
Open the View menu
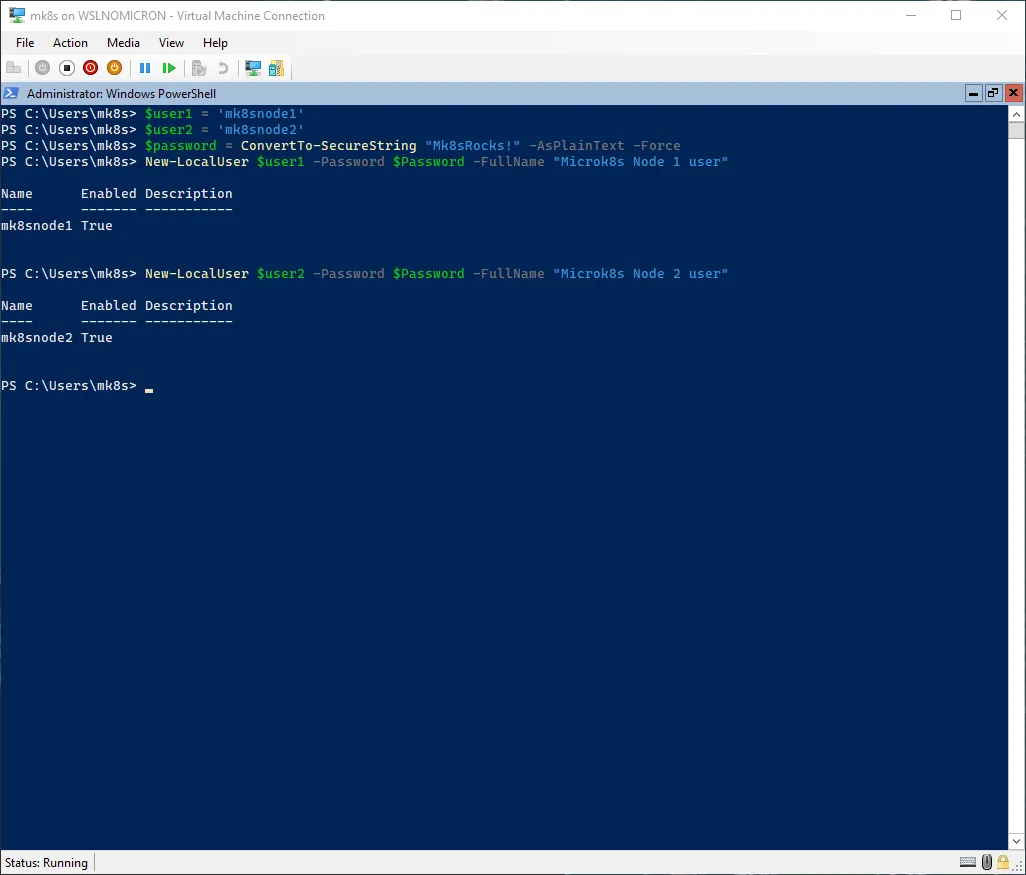[x=171, y=43]
